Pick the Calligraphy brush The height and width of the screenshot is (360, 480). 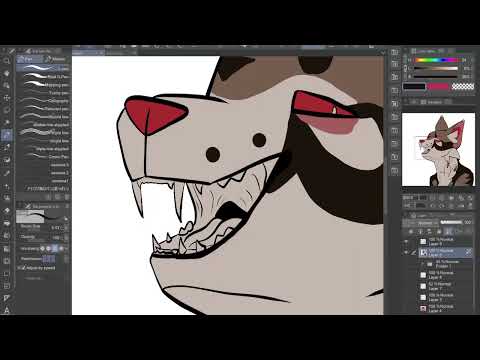pyautogui.click(x=43, y=101)
